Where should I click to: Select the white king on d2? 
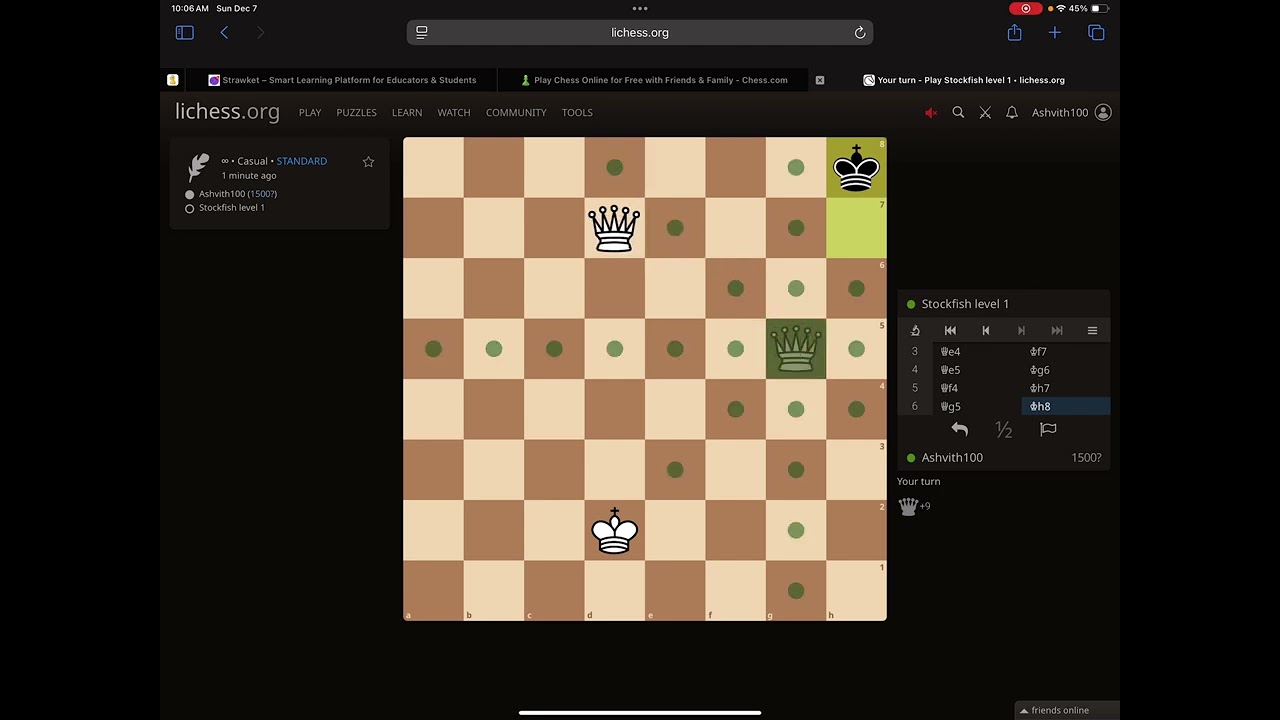(x=614, y=530)
